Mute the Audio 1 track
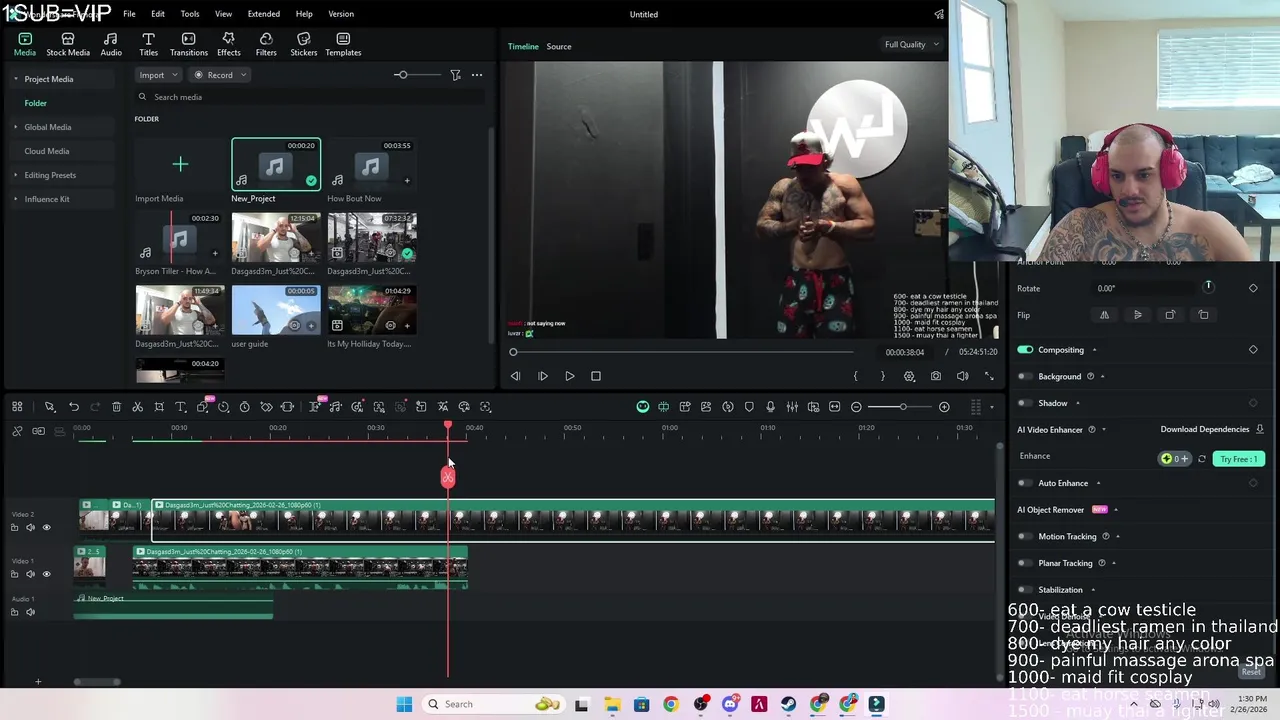Viewport: 1280px width, 720px height. click(30, 612)
